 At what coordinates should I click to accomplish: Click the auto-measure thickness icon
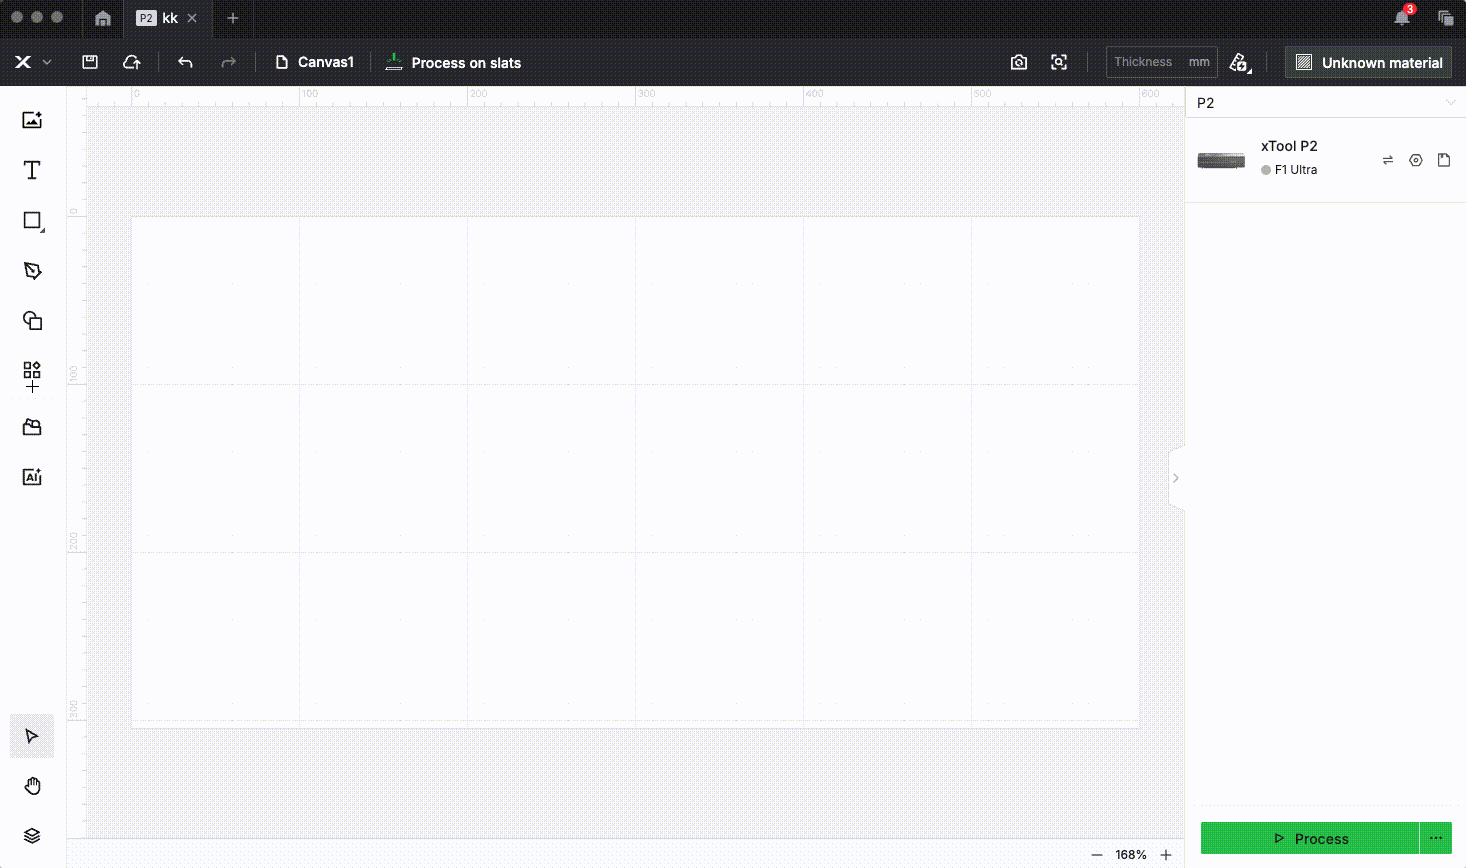click(x=1240, y=63)
